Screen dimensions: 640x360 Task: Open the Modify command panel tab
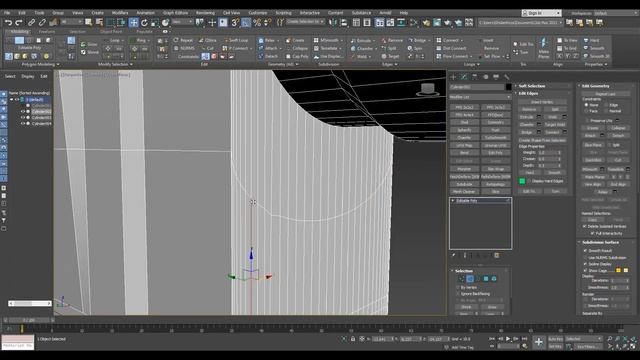(x=464, y=77)
